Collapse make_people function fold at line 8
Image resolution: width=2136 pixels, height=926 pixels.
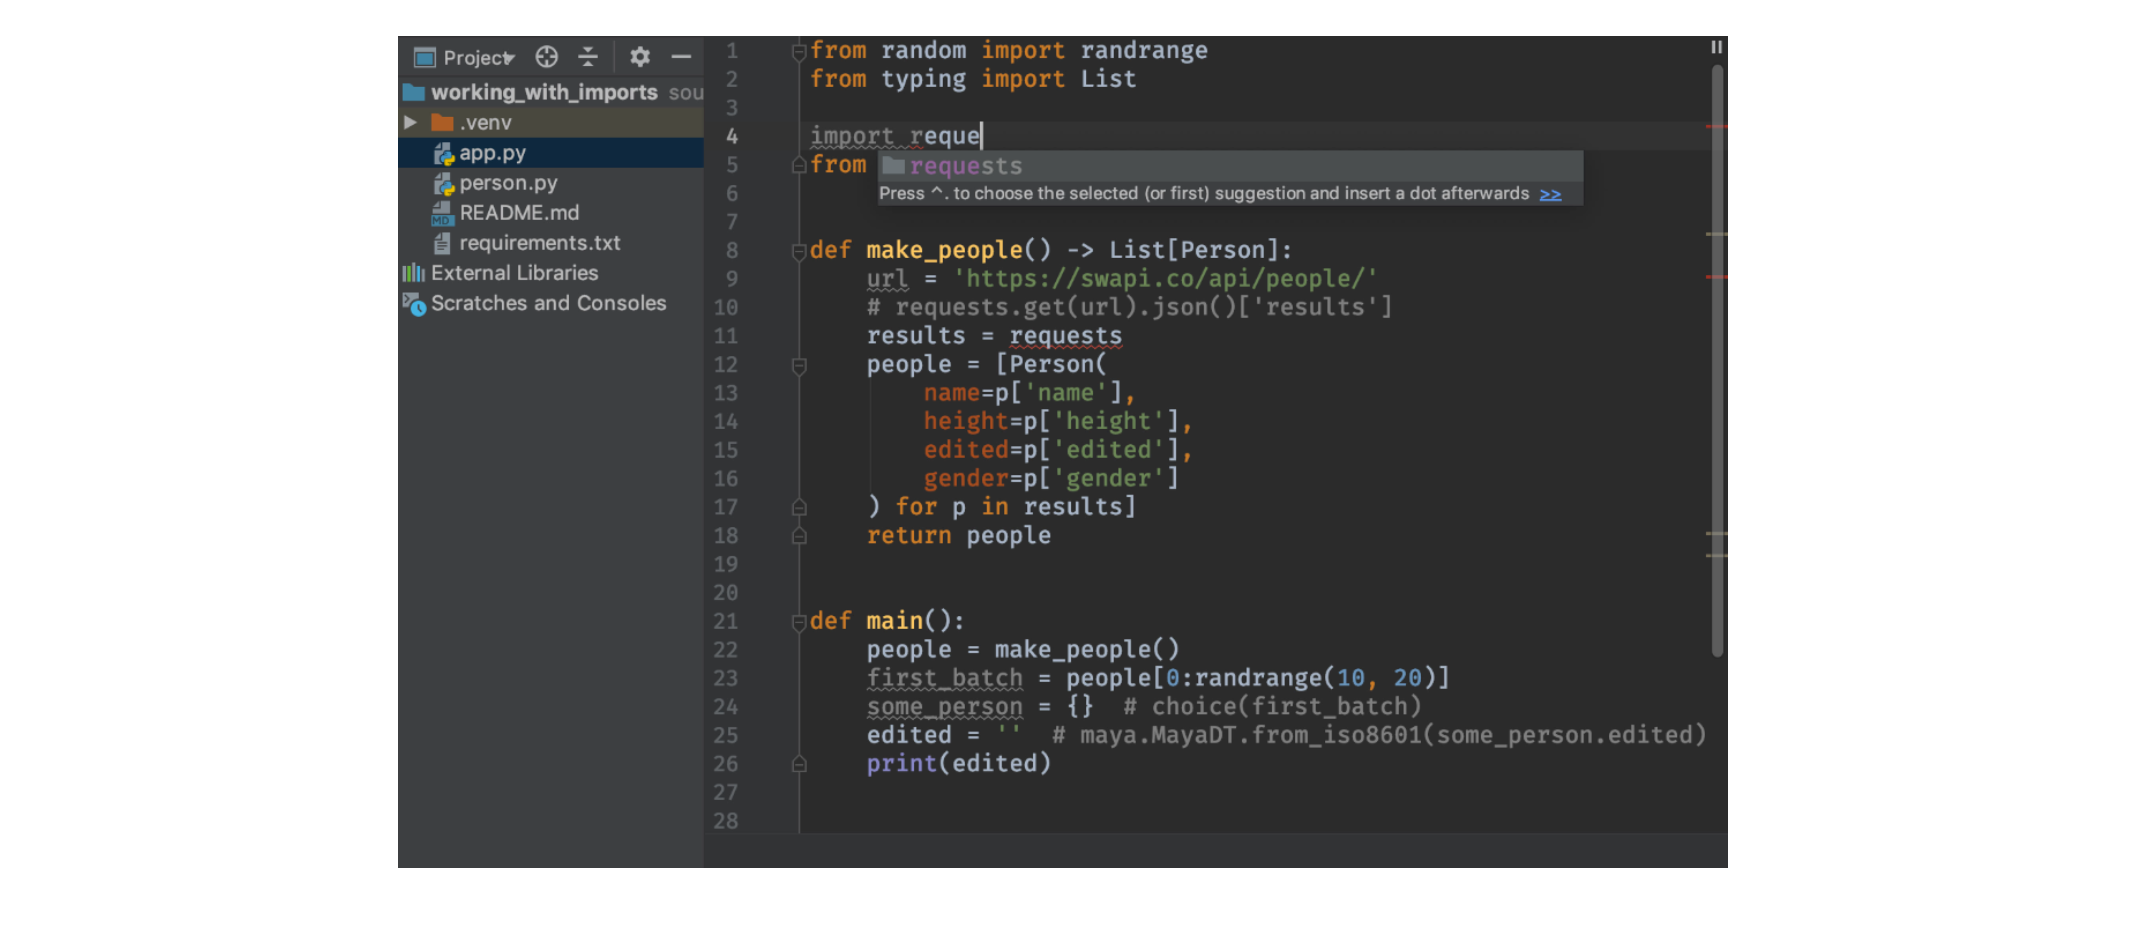tap(799, 251)
